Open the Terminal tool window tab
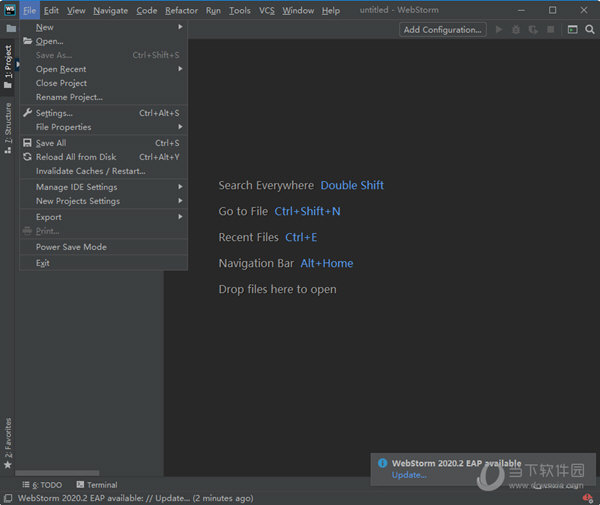The image size is (600, 505). tap(97, 485)
